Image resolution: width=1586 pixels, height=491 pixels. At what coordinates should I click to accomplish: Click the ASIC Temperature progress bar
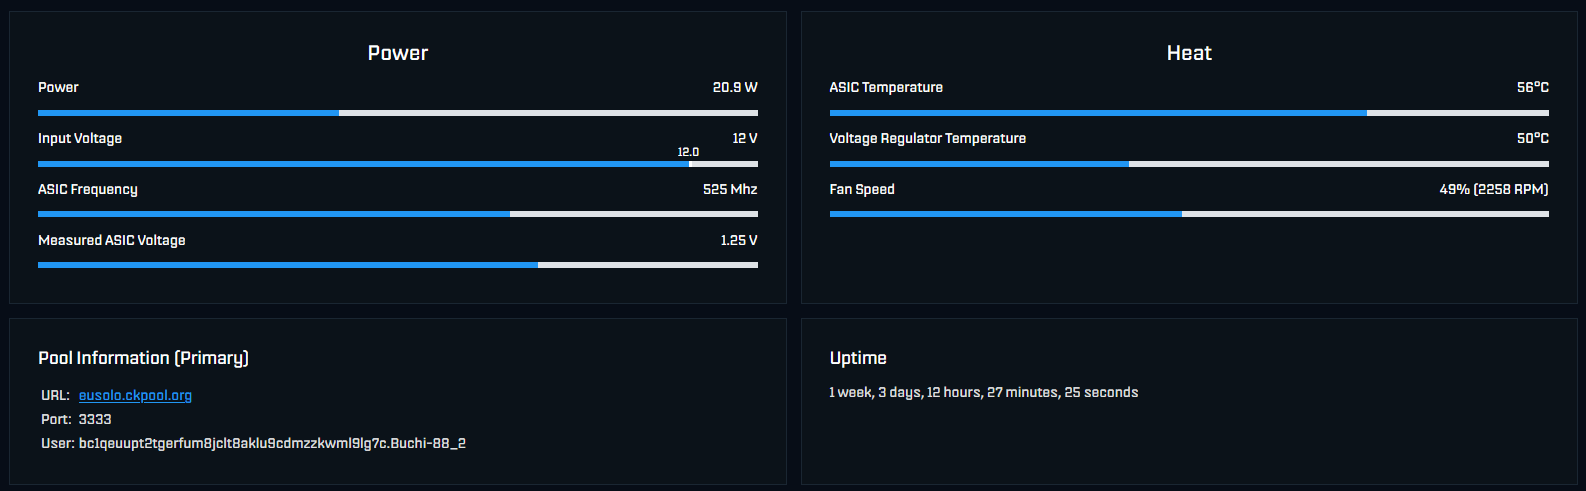pos(1189,113)
